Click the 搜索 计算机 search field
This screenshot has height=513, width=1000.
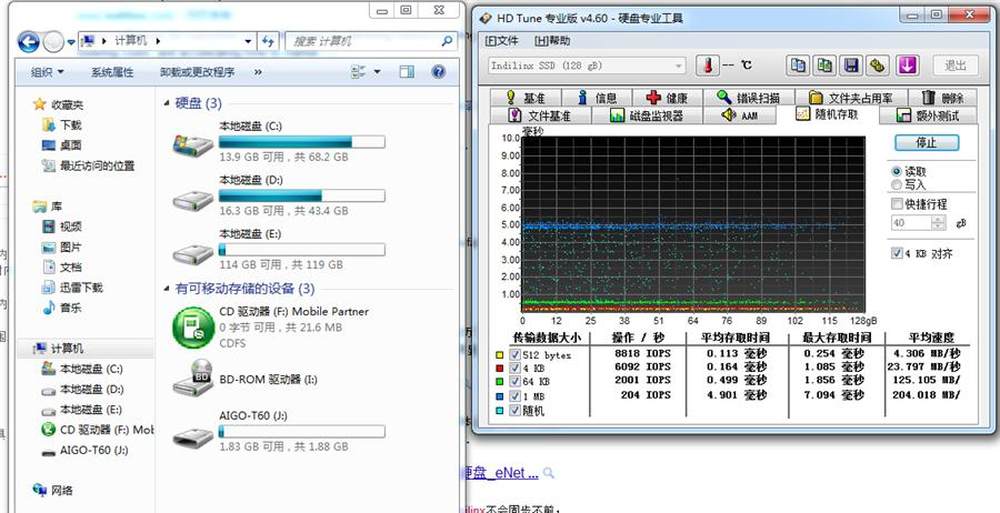[363, 41]
